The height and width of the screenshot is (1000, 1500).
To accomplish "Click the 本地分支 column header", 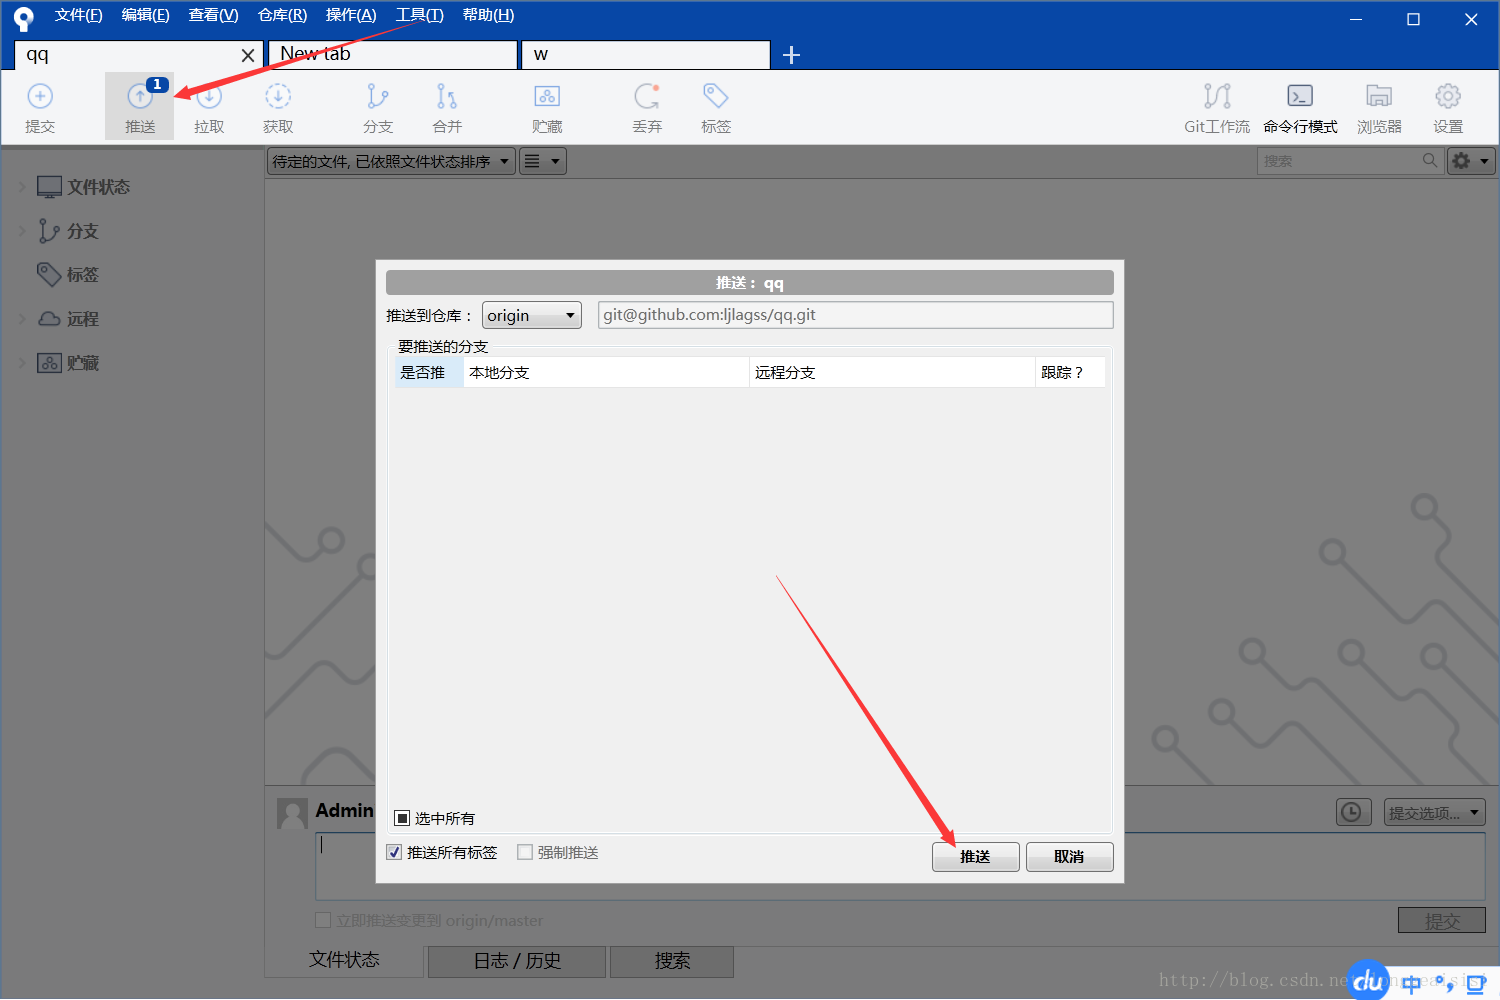I will [606, 372].
